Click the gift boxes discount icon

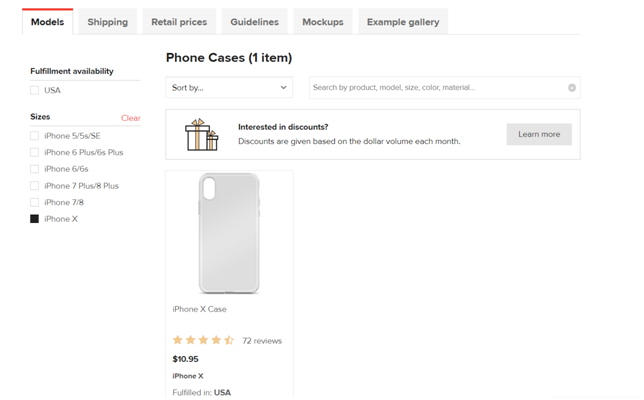click(x=201, y=135)
